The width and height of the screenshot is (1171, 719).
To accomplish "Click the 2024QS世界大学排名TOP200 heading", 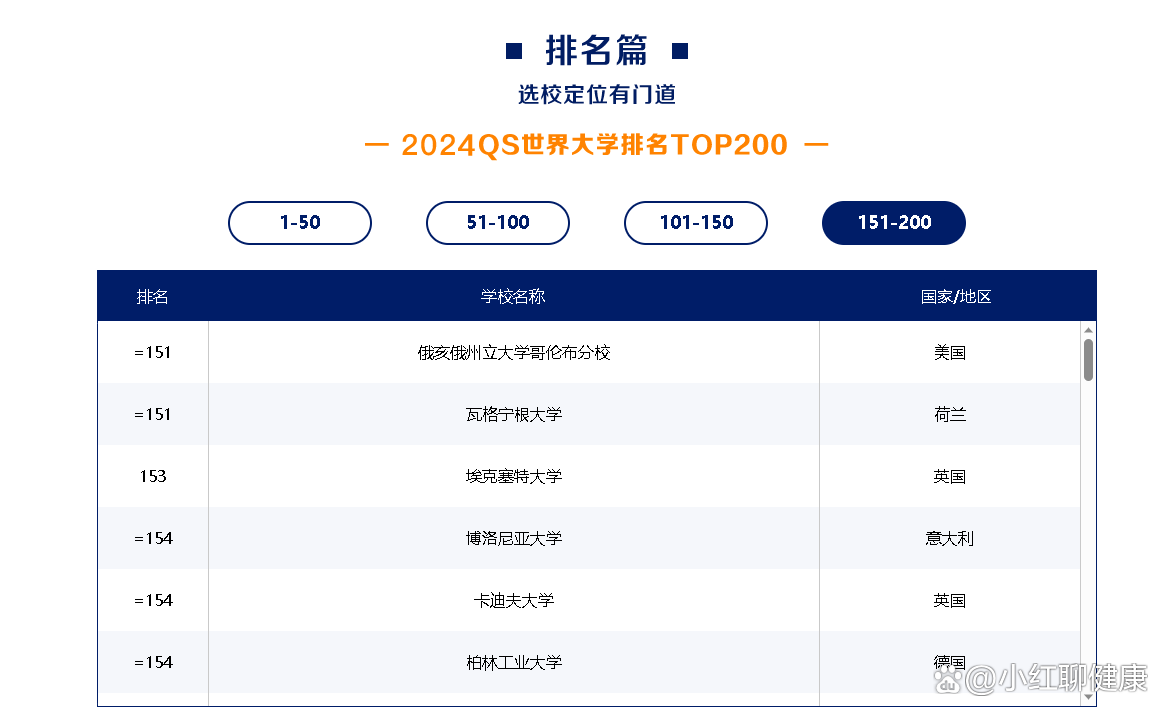I will pyautogui.click(x=595, y=145).
